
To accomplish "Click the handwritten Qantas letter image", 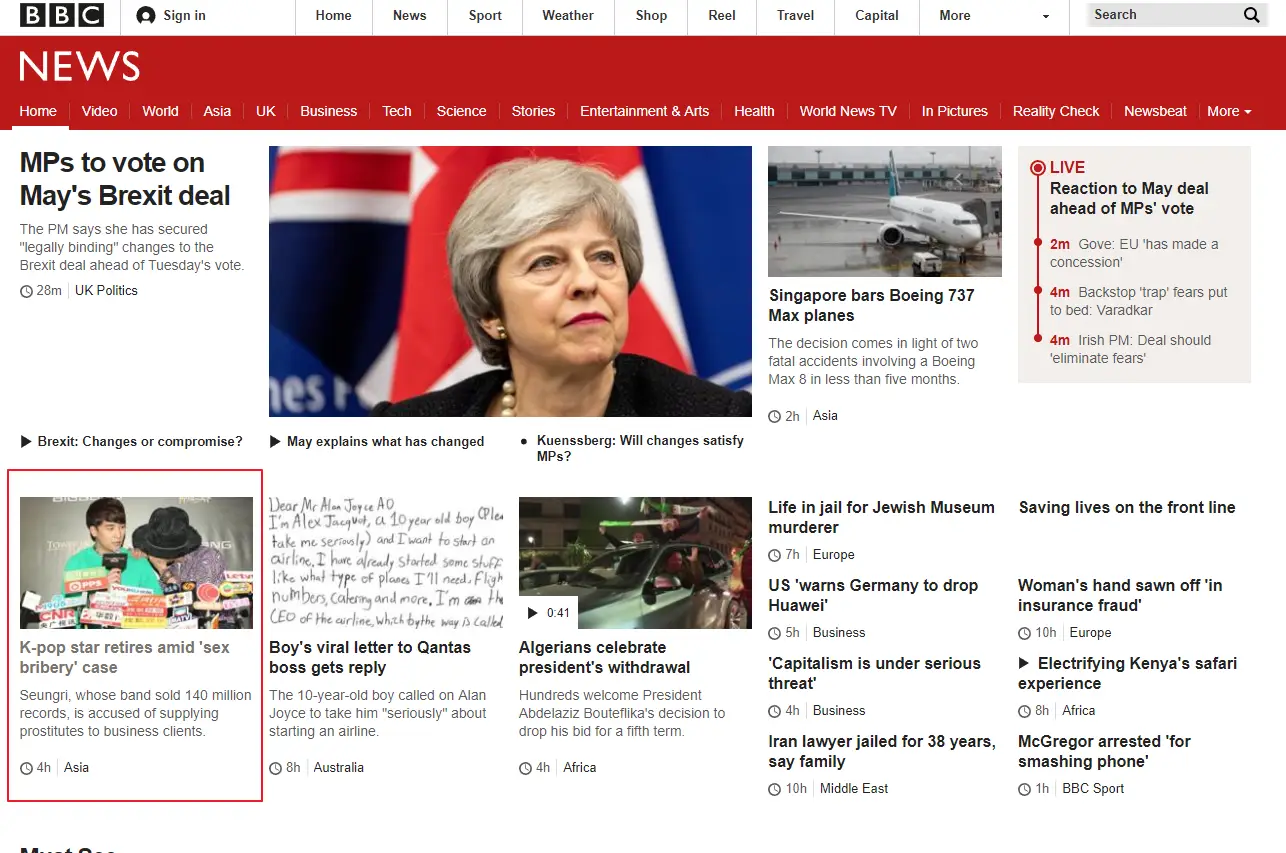I will pyautogui.click(x=386, y=562).
